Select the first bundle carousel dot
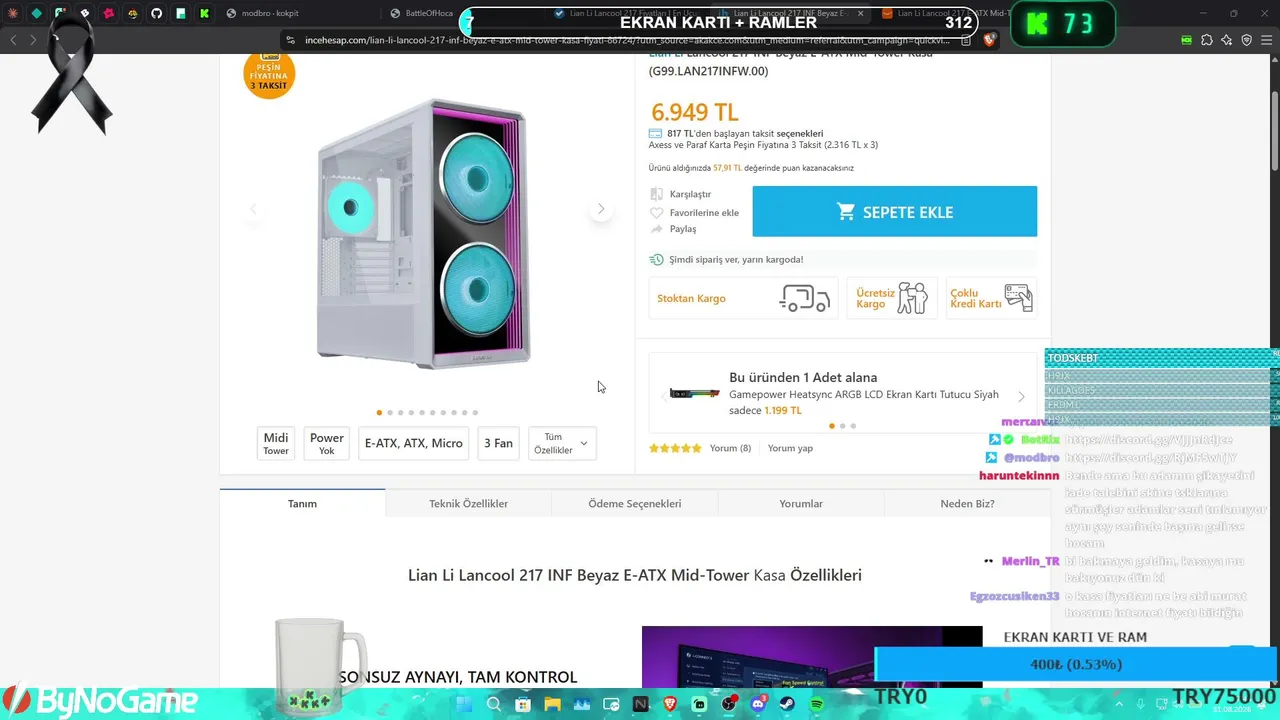 (832, 426)
